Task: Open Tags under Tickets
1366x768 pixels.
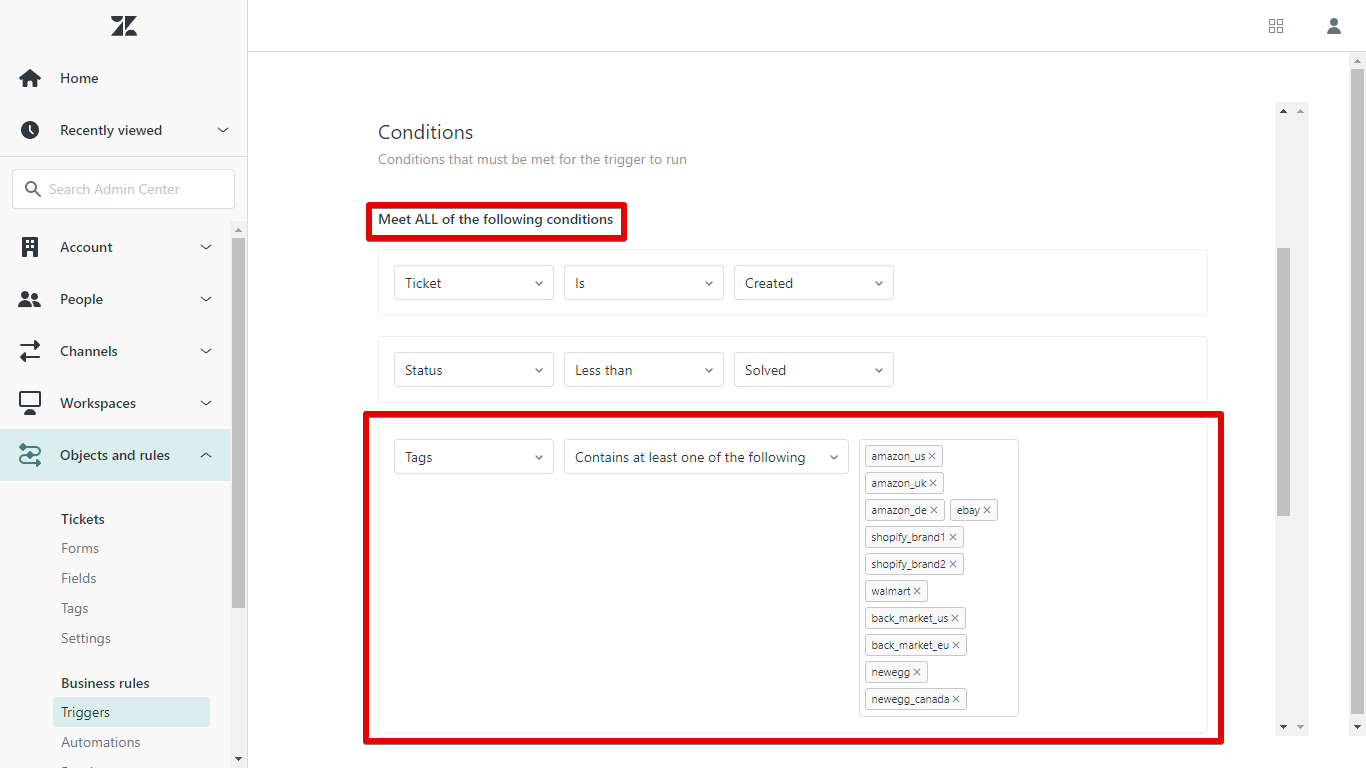Action: pos(75,608)
